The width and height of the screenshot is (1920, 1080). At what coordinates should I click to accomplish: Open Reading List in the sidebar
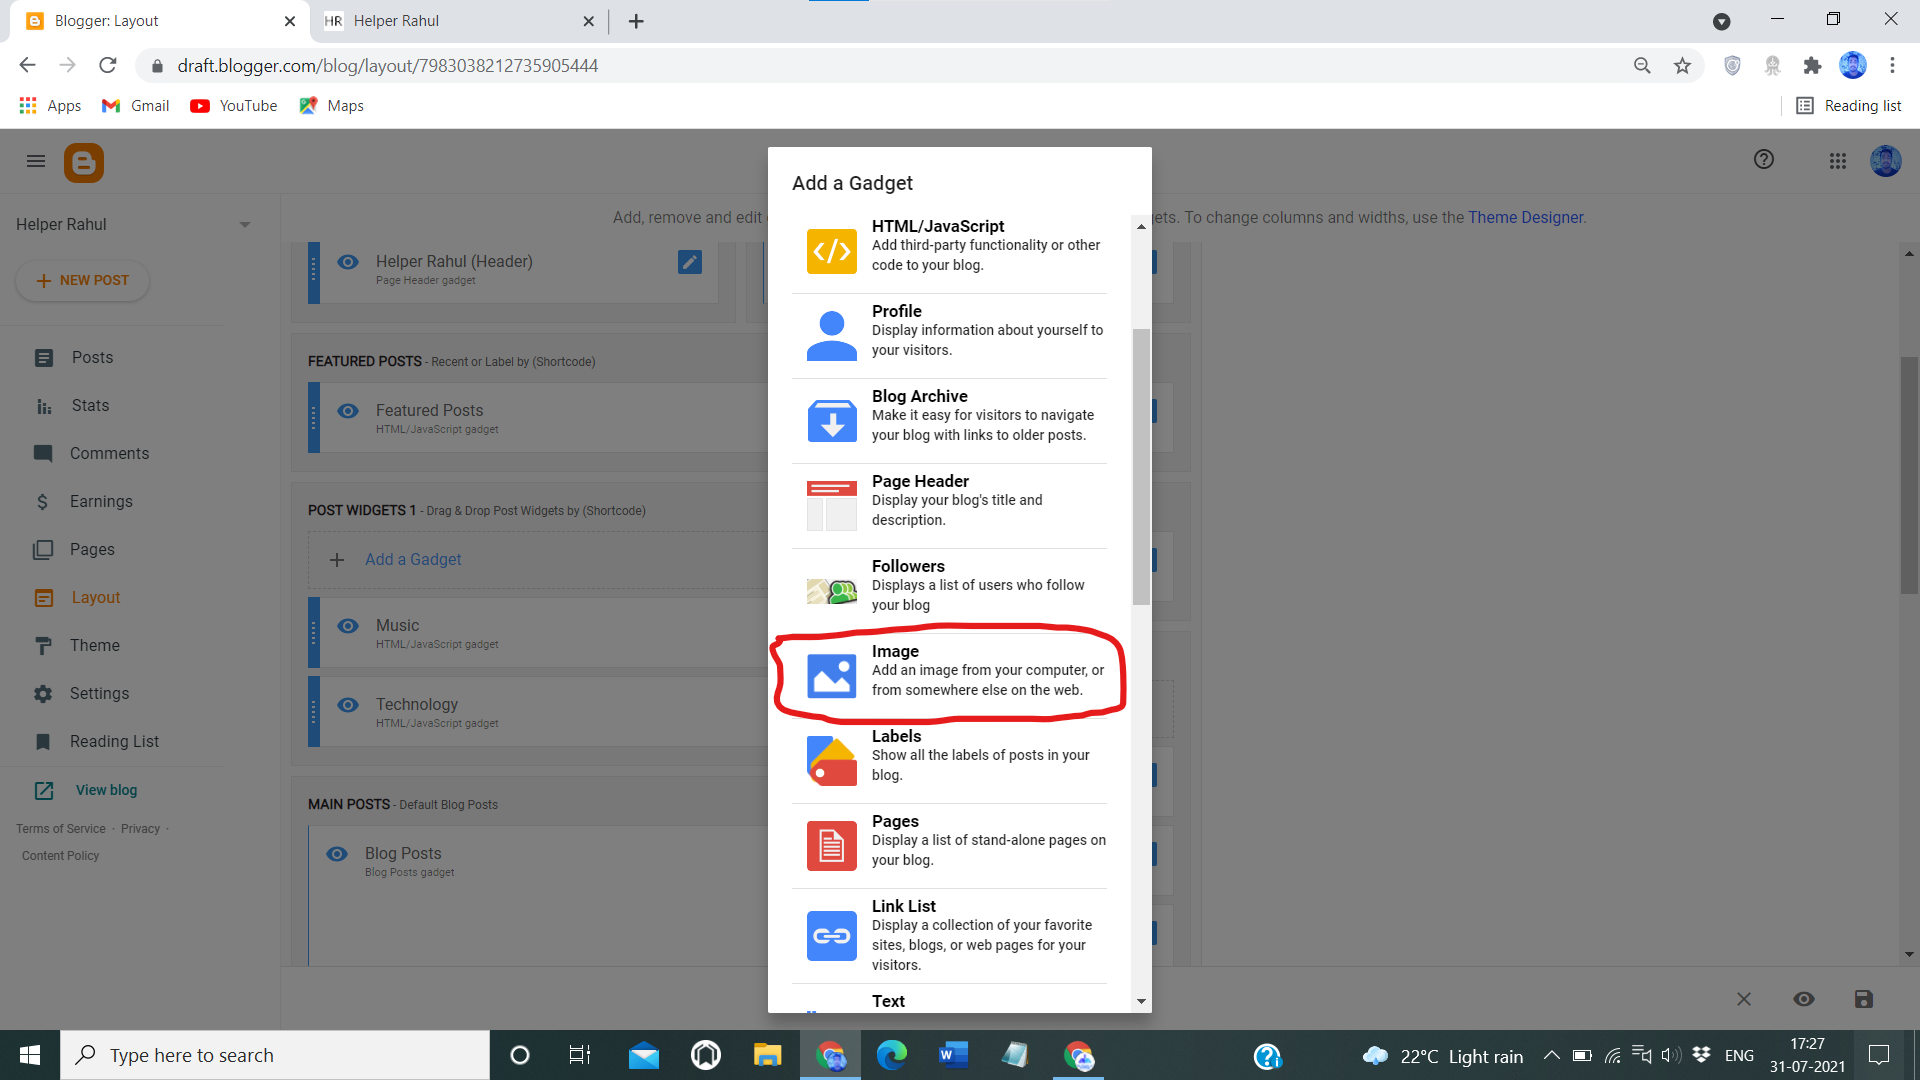point(112,742)
